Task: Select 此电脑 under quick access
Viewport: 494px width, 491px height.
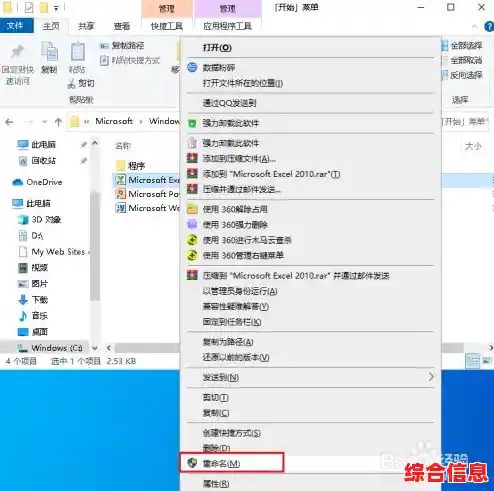Action: (37, 145)
